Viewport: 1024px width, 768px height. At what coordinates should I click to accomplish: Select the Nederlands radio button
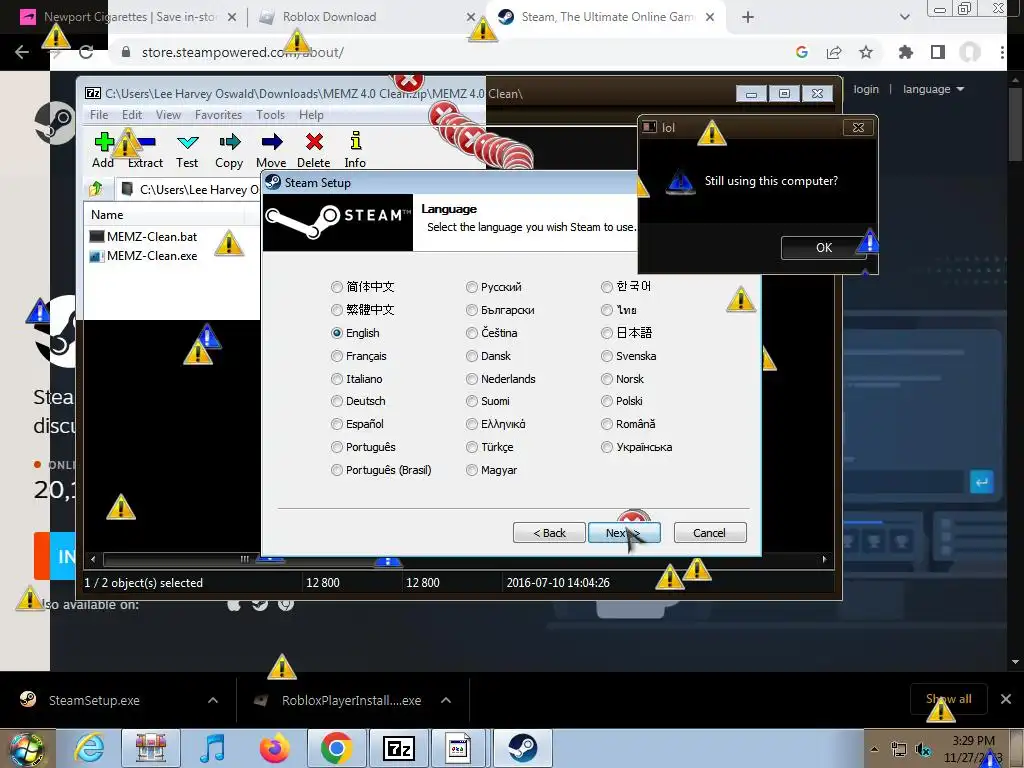click(472, 379)
